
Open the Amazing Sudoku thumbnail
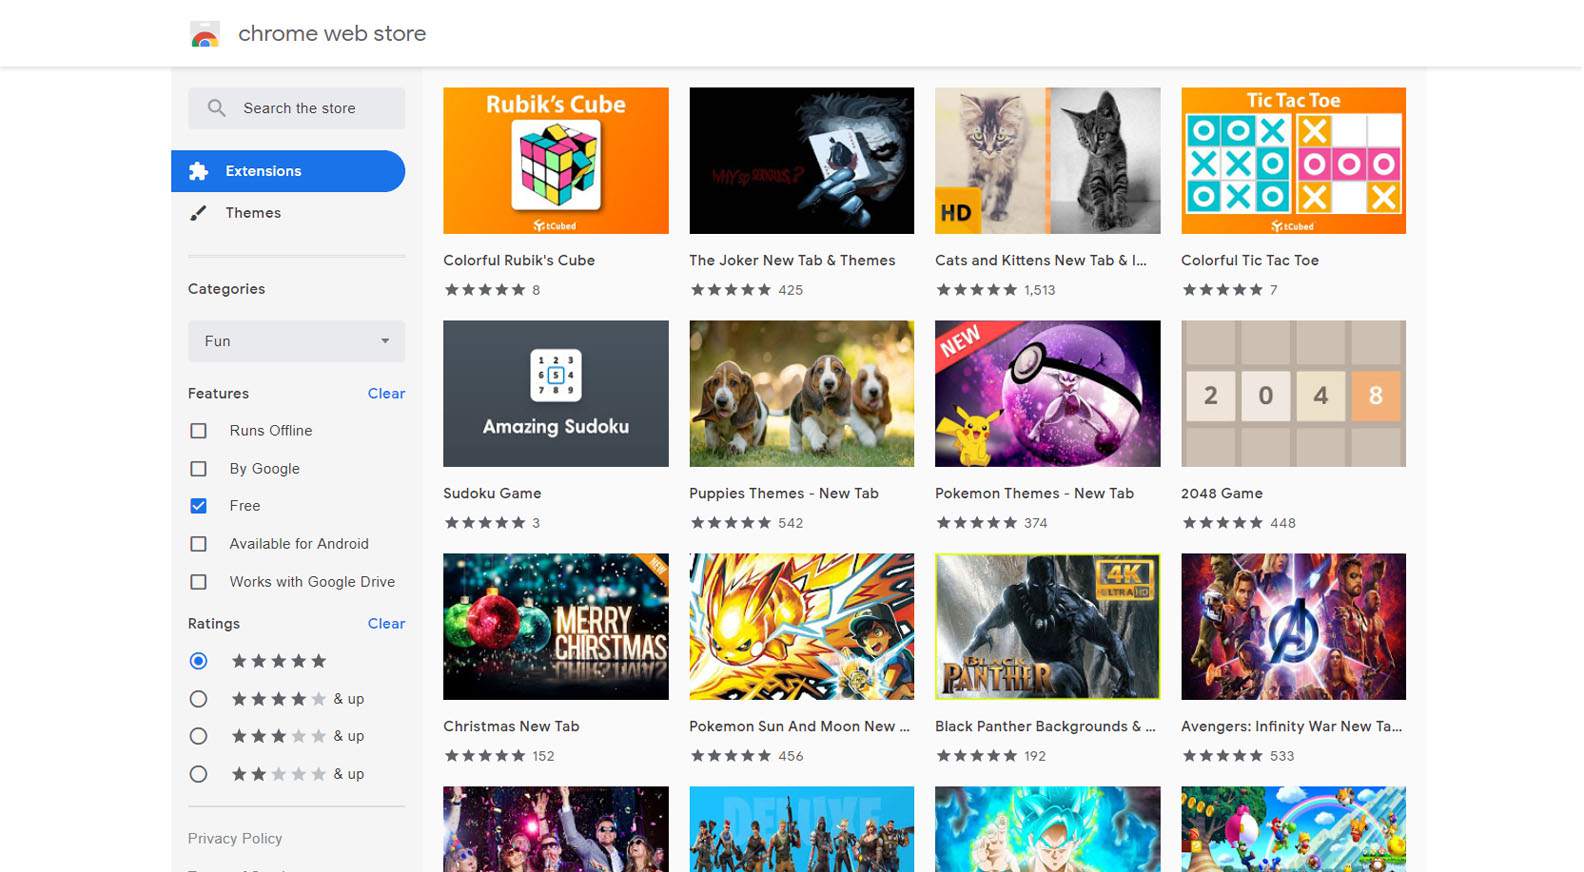[556, 394]
